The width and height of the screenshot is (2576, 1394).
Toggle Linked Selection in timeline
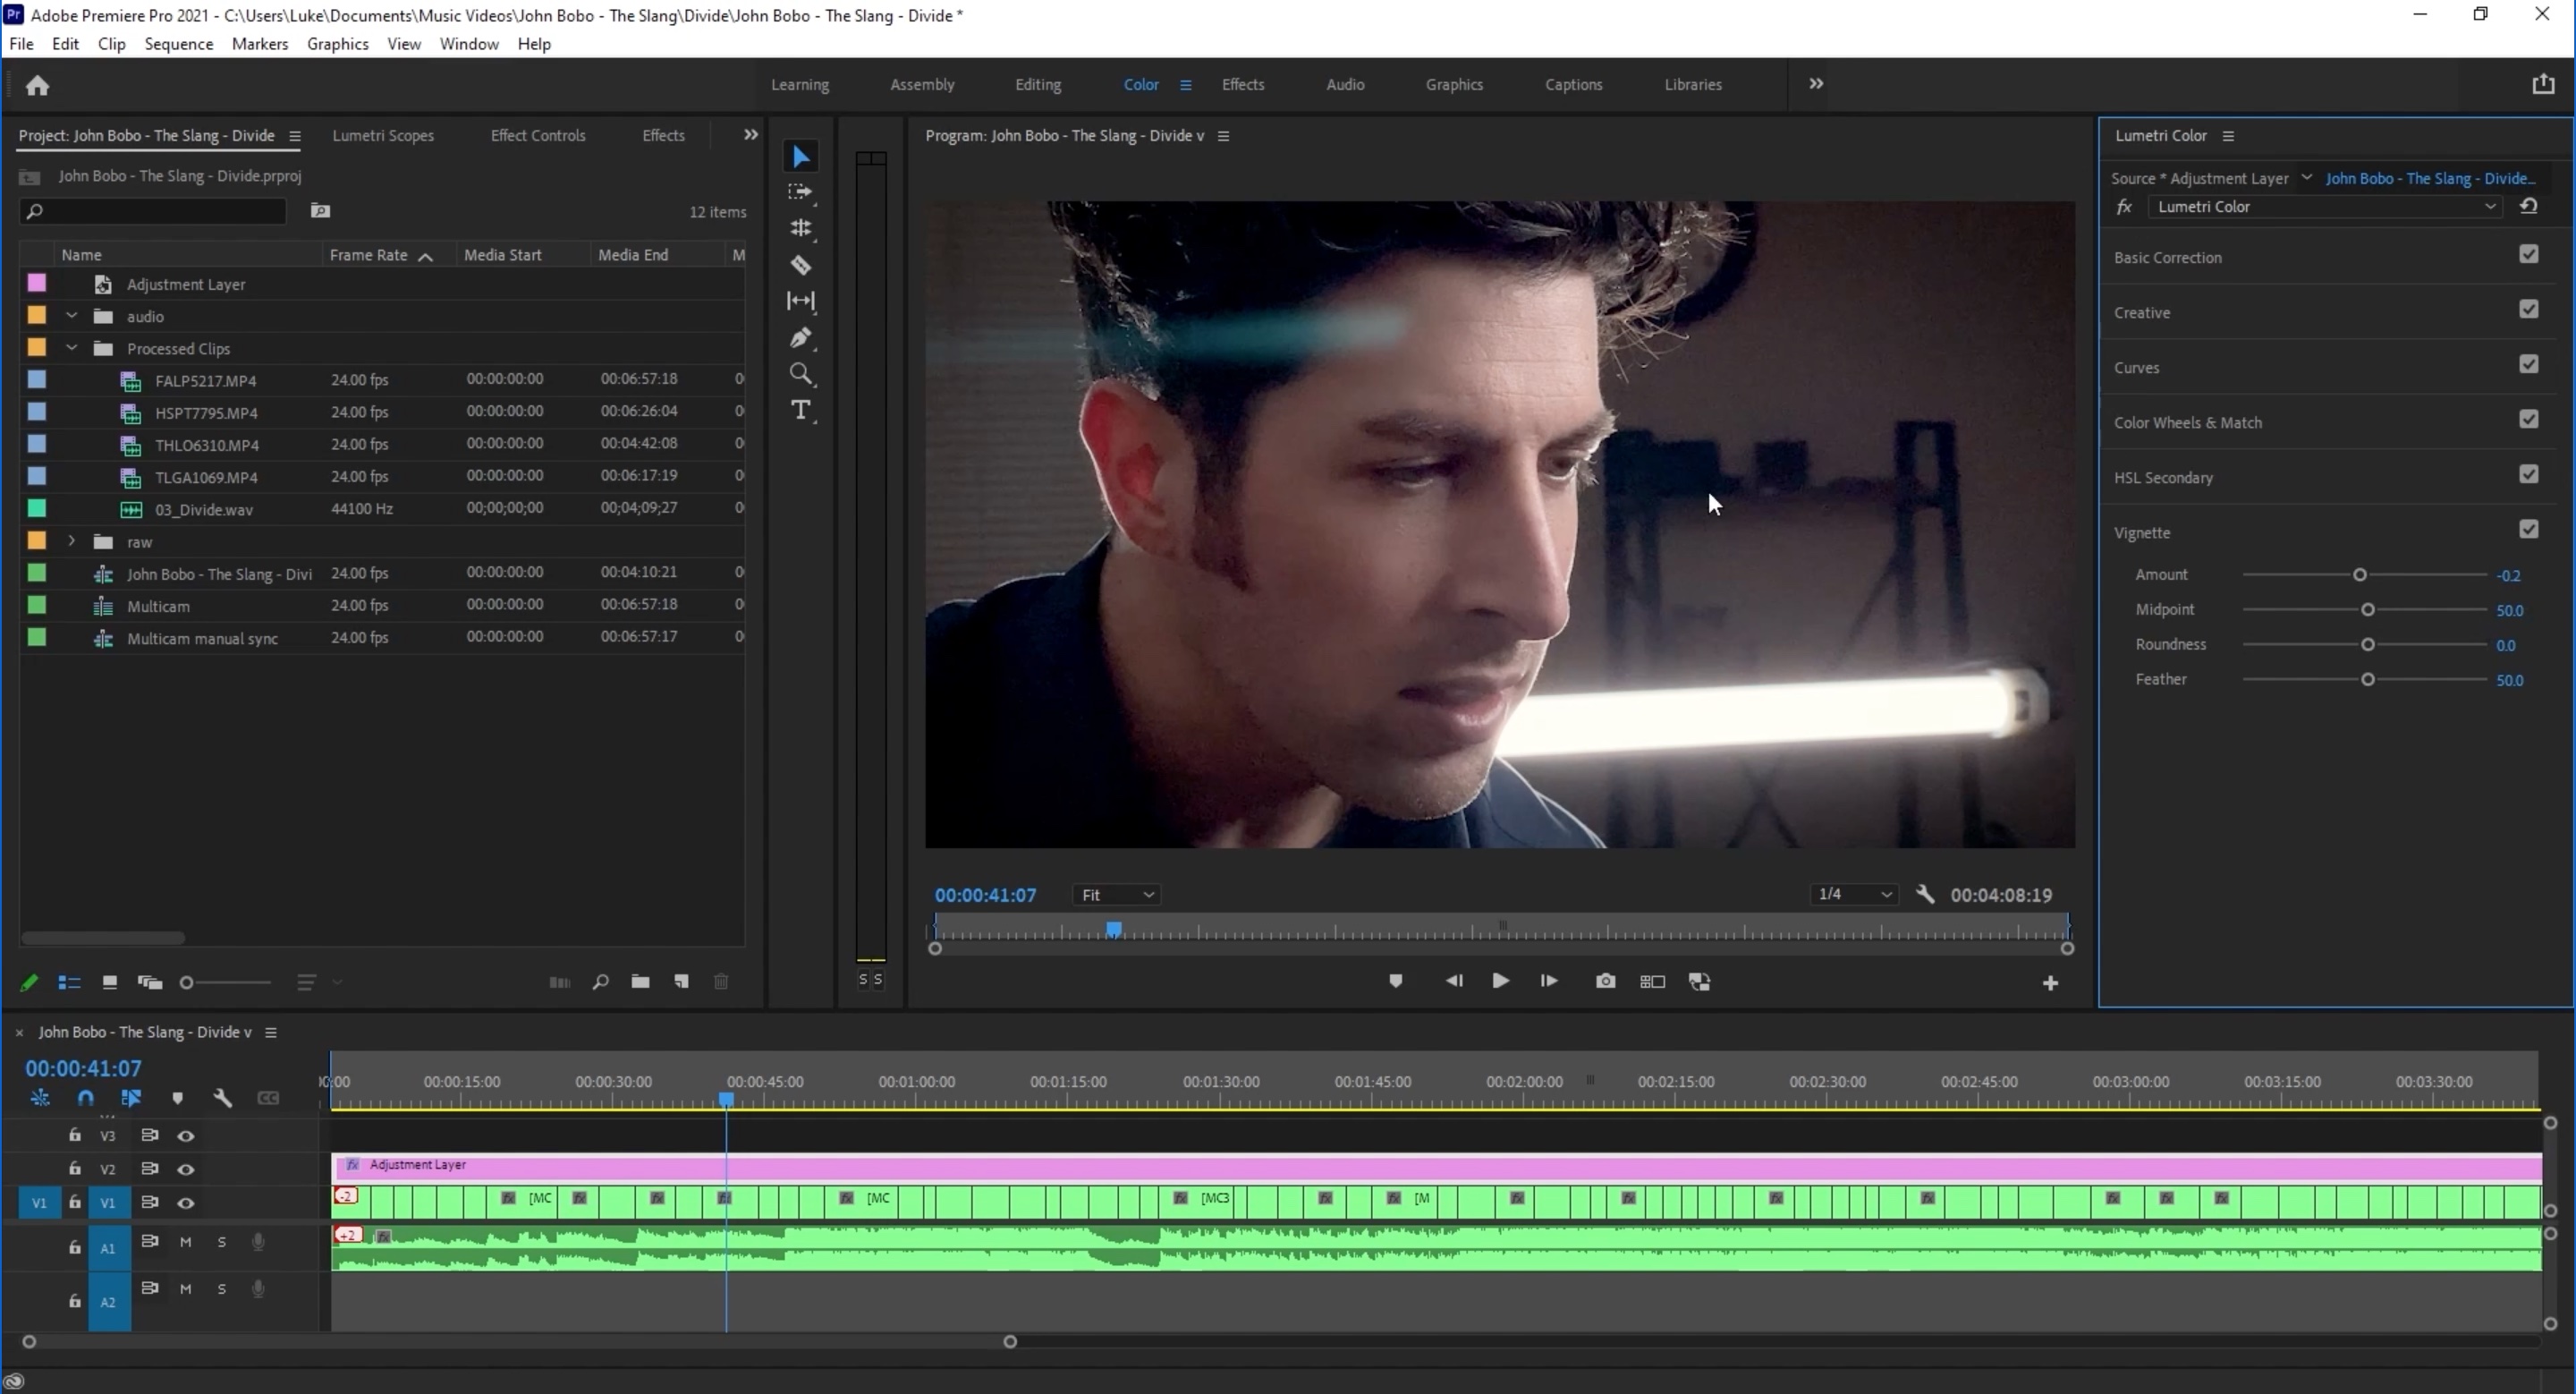pyautogui.click(x=131, y=1098)
